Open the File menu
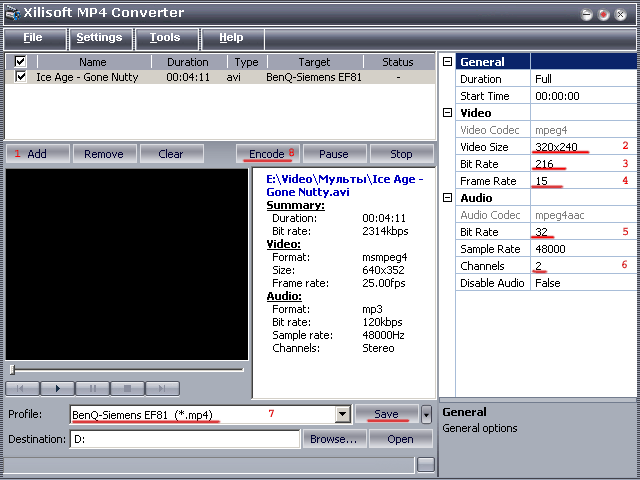640x480 pixels. click(35, 38)
